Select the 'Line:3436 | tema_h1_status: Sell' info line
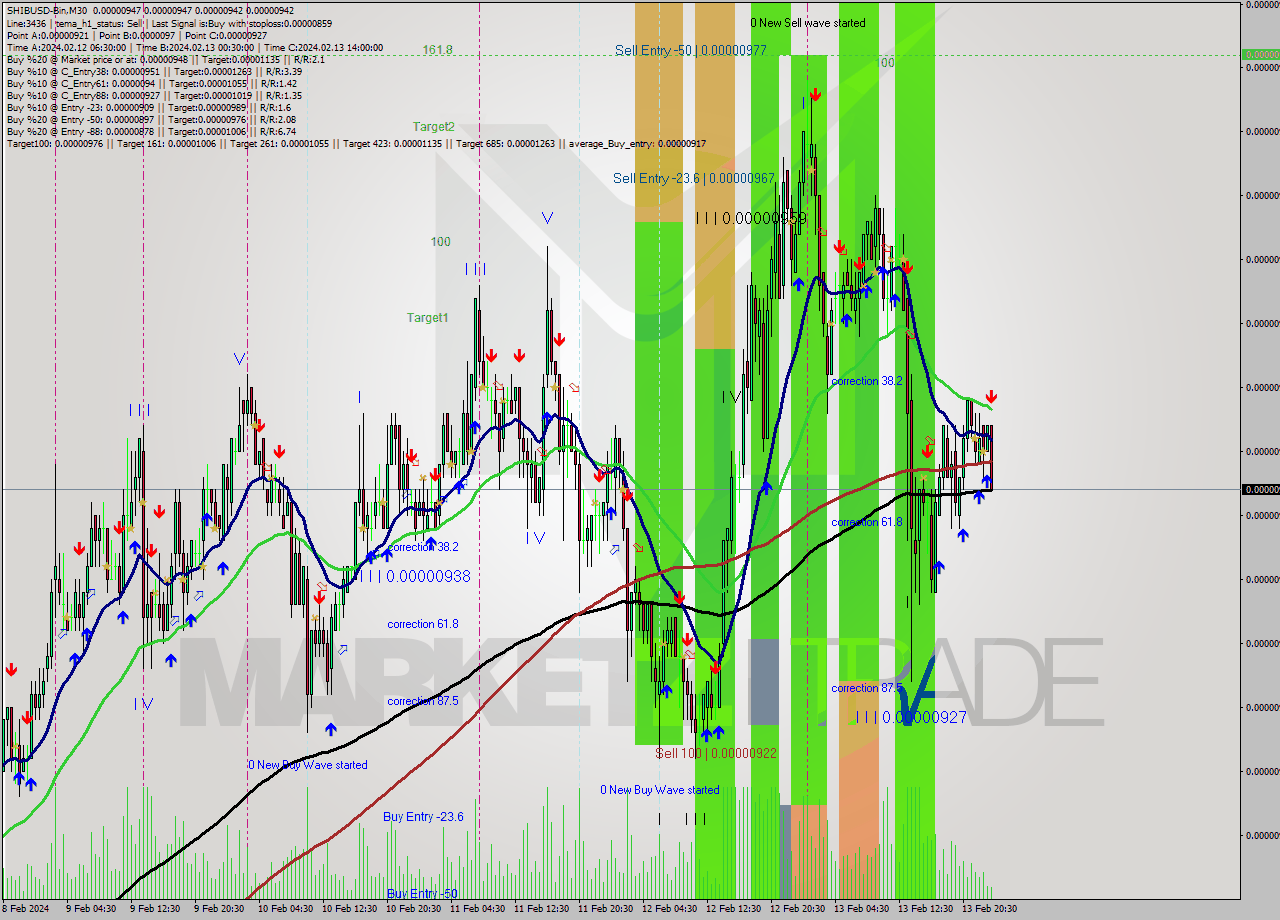 [x=169, y=23]
